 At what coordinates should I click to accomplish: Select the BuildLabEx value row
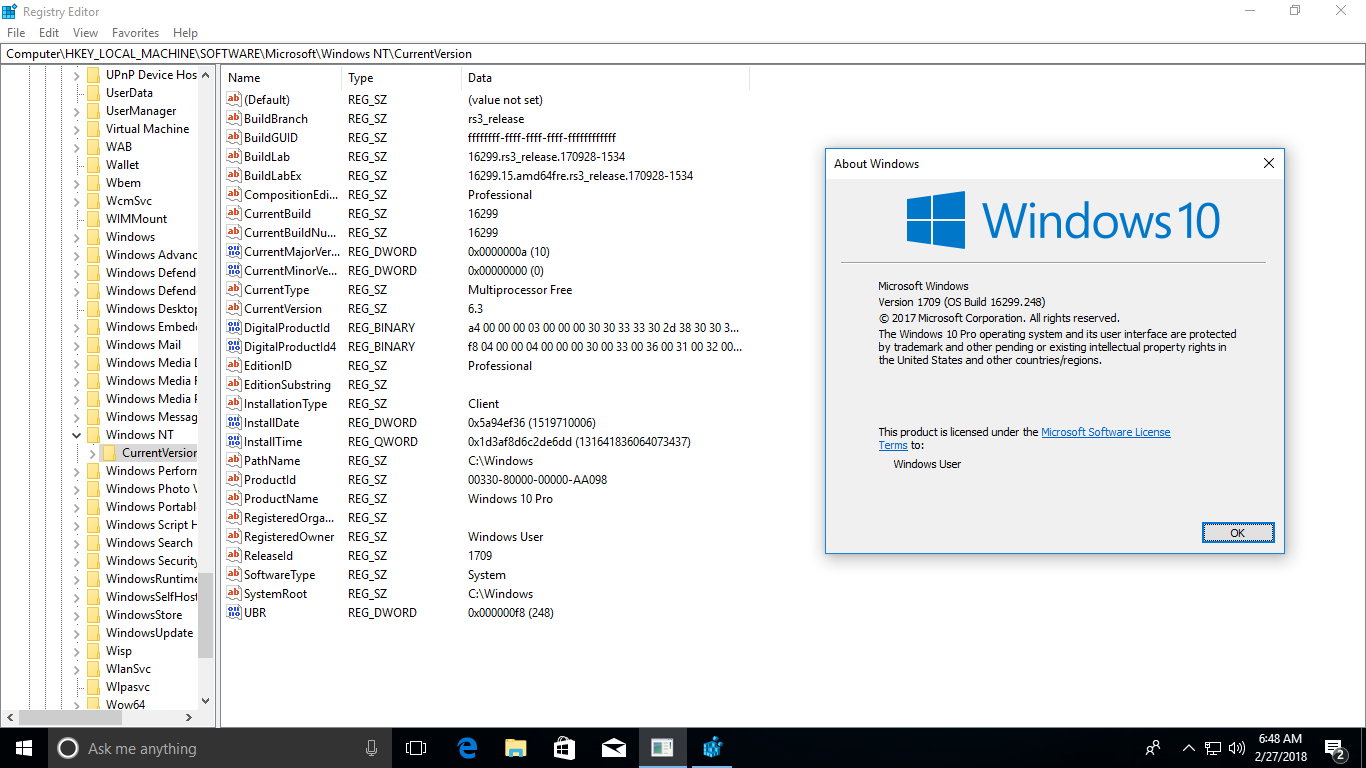[x=485, y=176]
